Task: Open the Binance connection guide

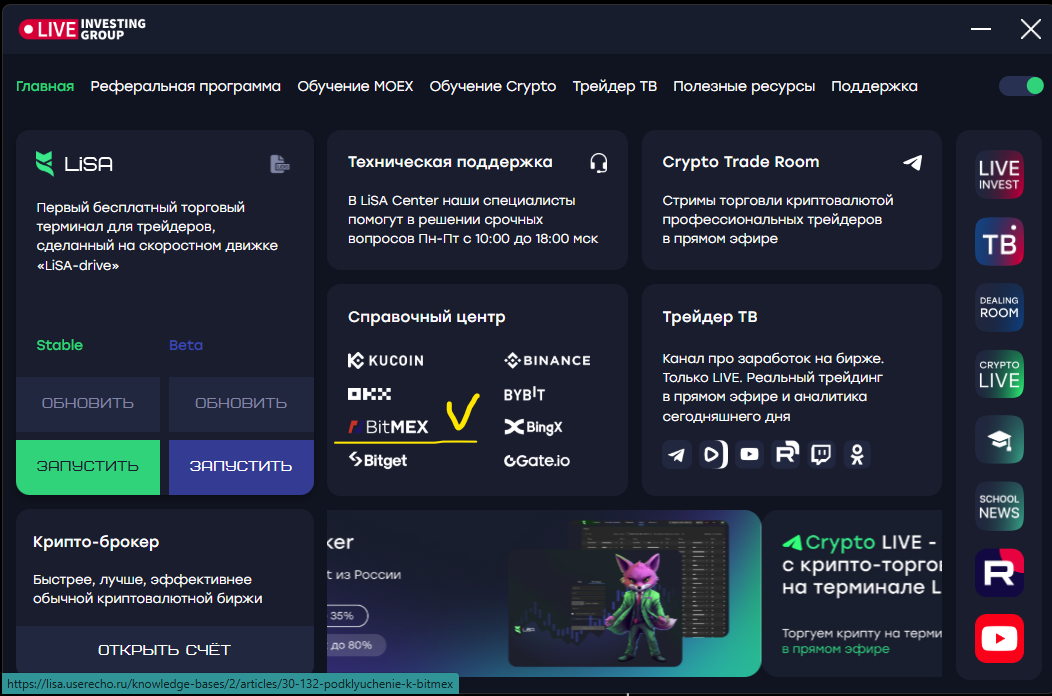Action: (547, 360)
